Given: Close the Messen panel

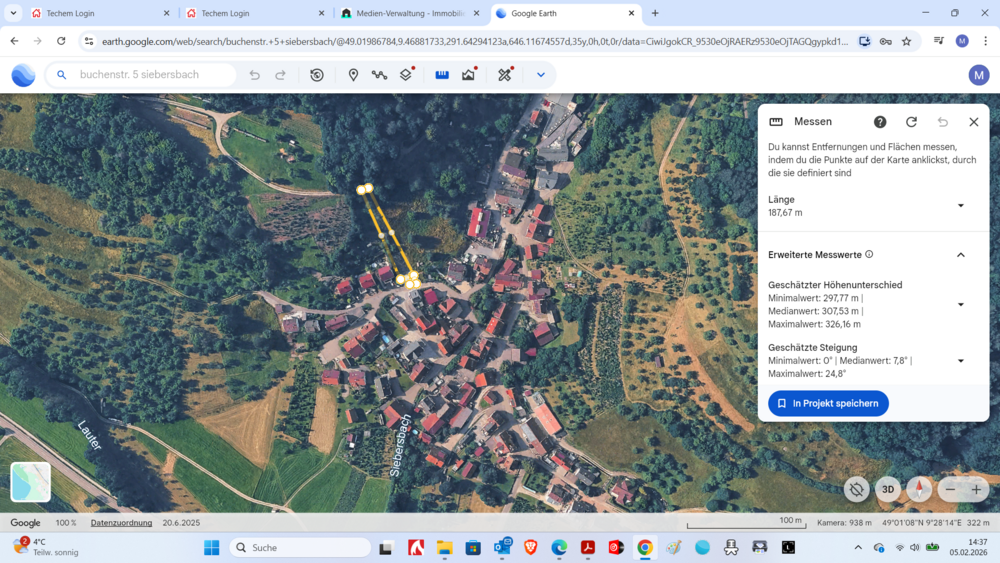Looking at the screenshot, I should 973,122.
